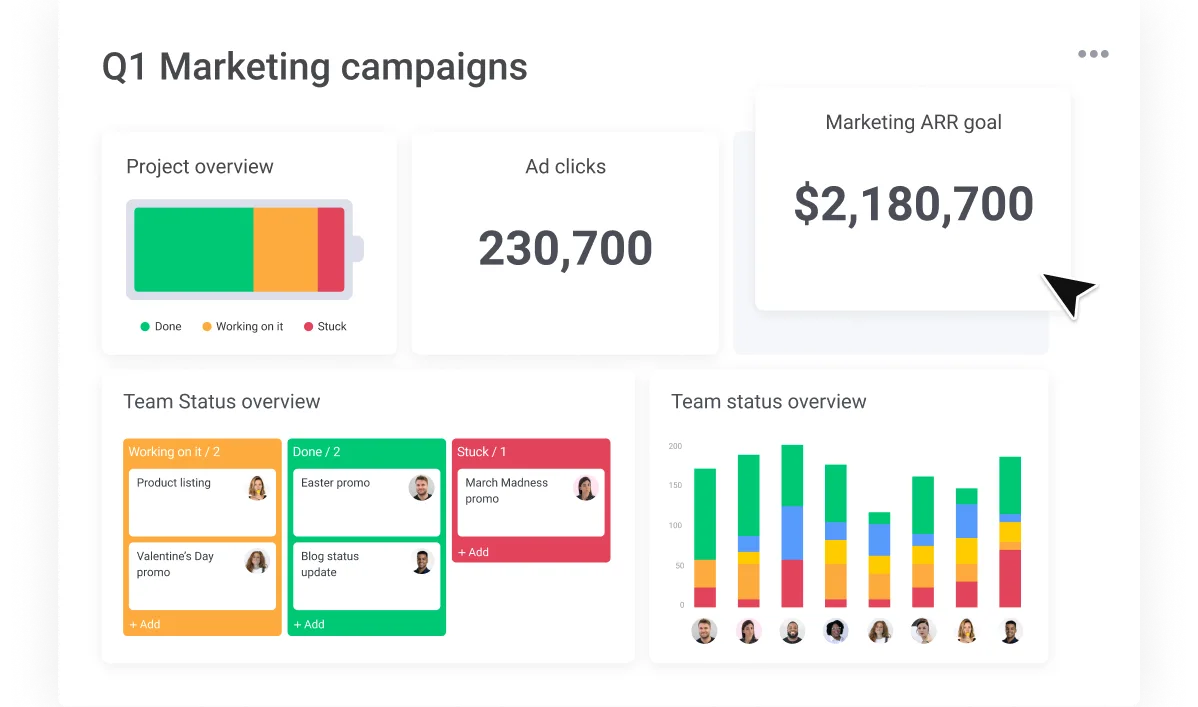Click the Working on it / 2 column header
The height and width of the screenshot is (707, 1198).
[x=174, y=452]
